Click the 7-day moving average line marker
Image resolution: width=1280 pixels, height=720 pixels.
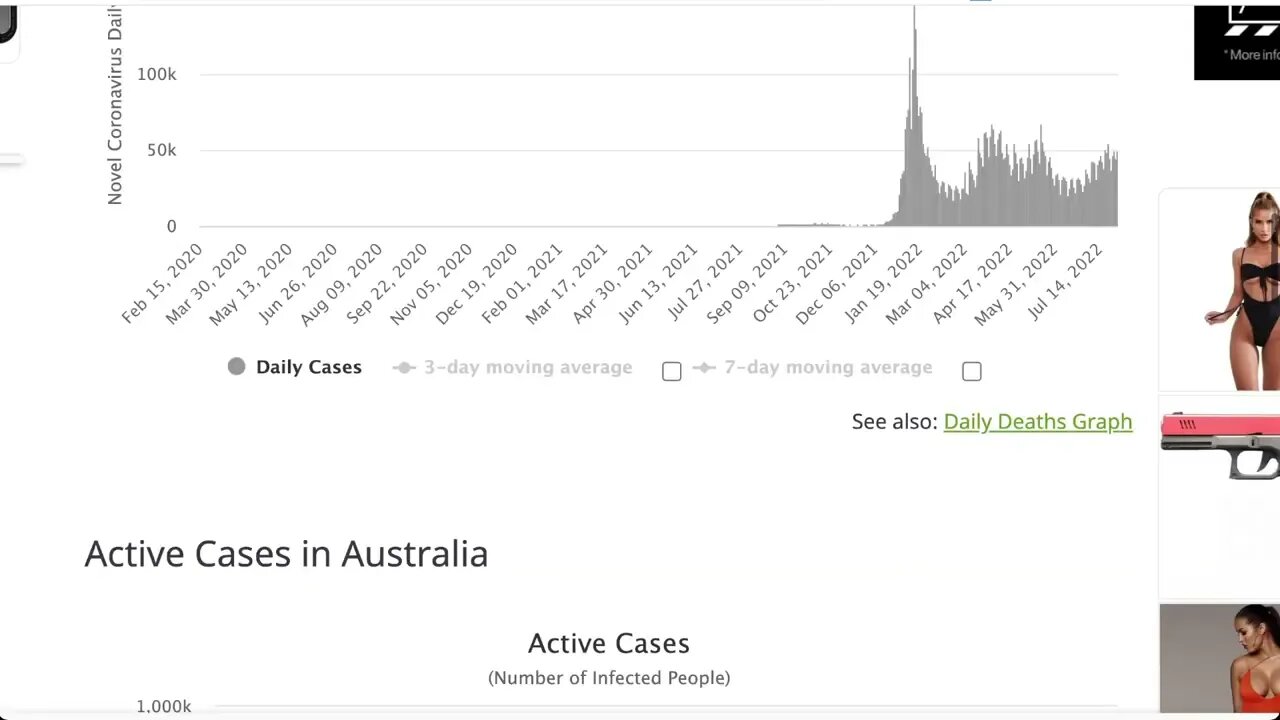pos(704,368)
